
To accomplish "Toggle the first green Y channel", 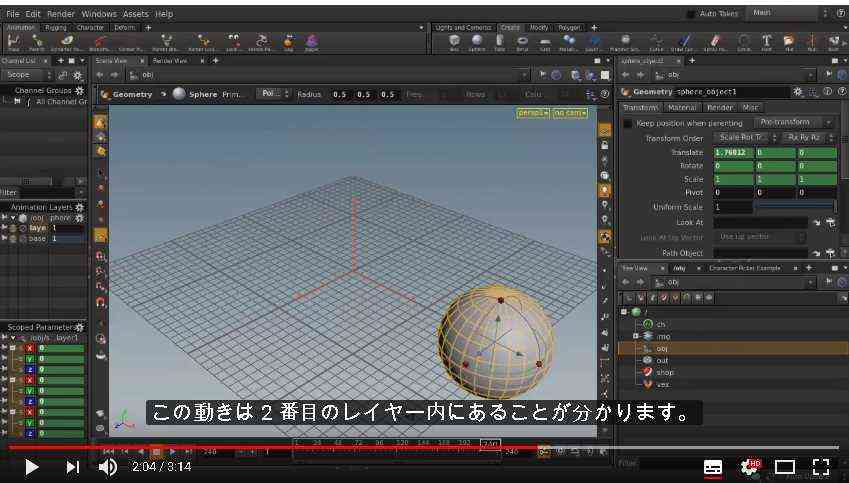I will 30,359.
